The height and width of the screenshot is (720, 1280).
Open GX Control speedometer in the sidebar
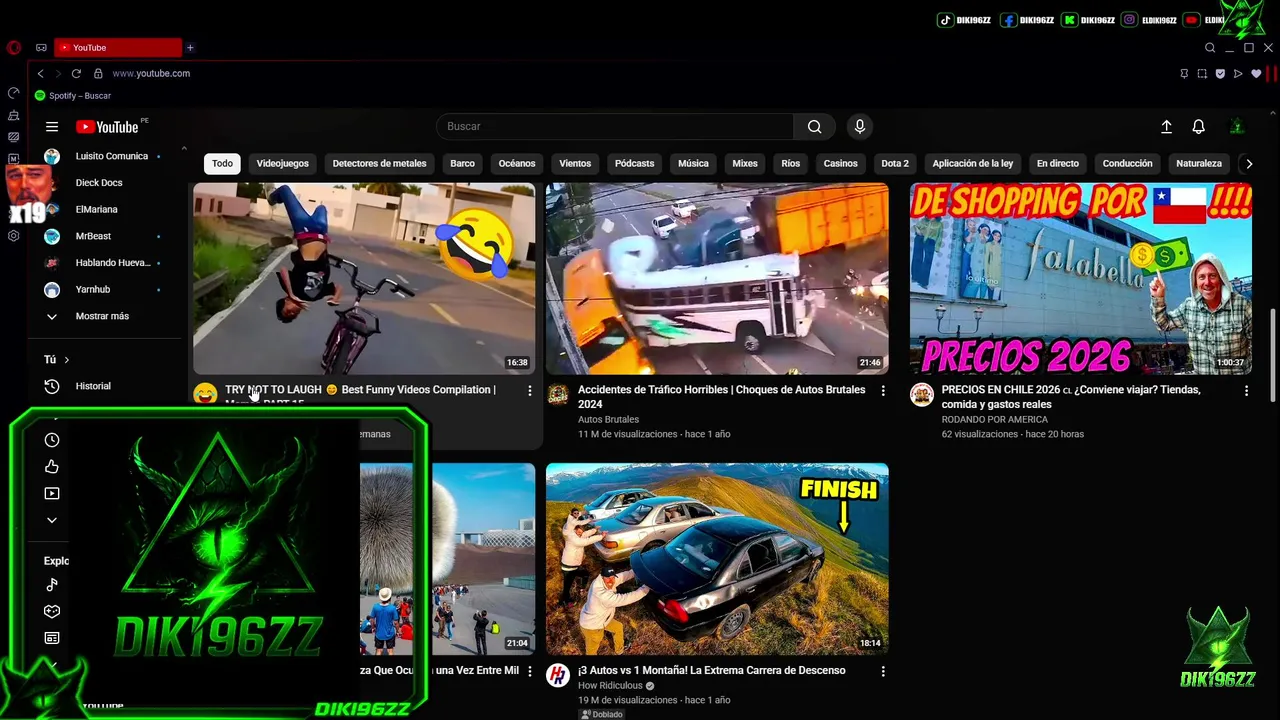pyautogui.click(x=13, y=93)
